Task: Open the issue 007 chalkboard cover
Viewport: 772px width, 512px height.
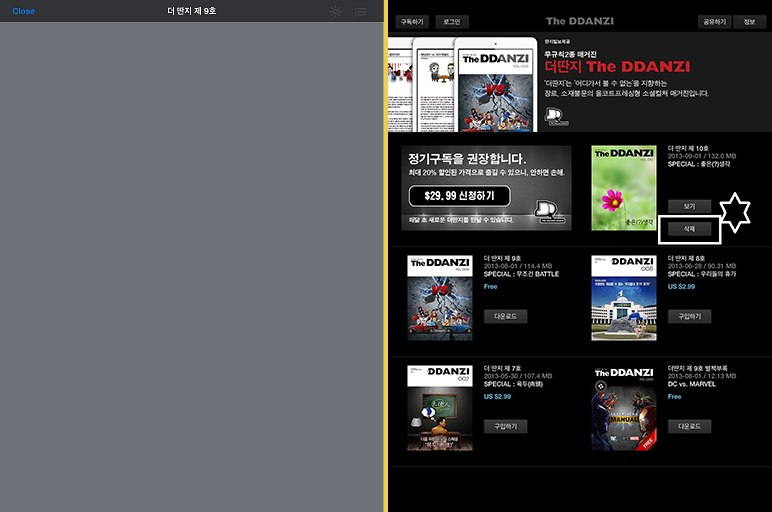Action: click(x=440, y=408)
